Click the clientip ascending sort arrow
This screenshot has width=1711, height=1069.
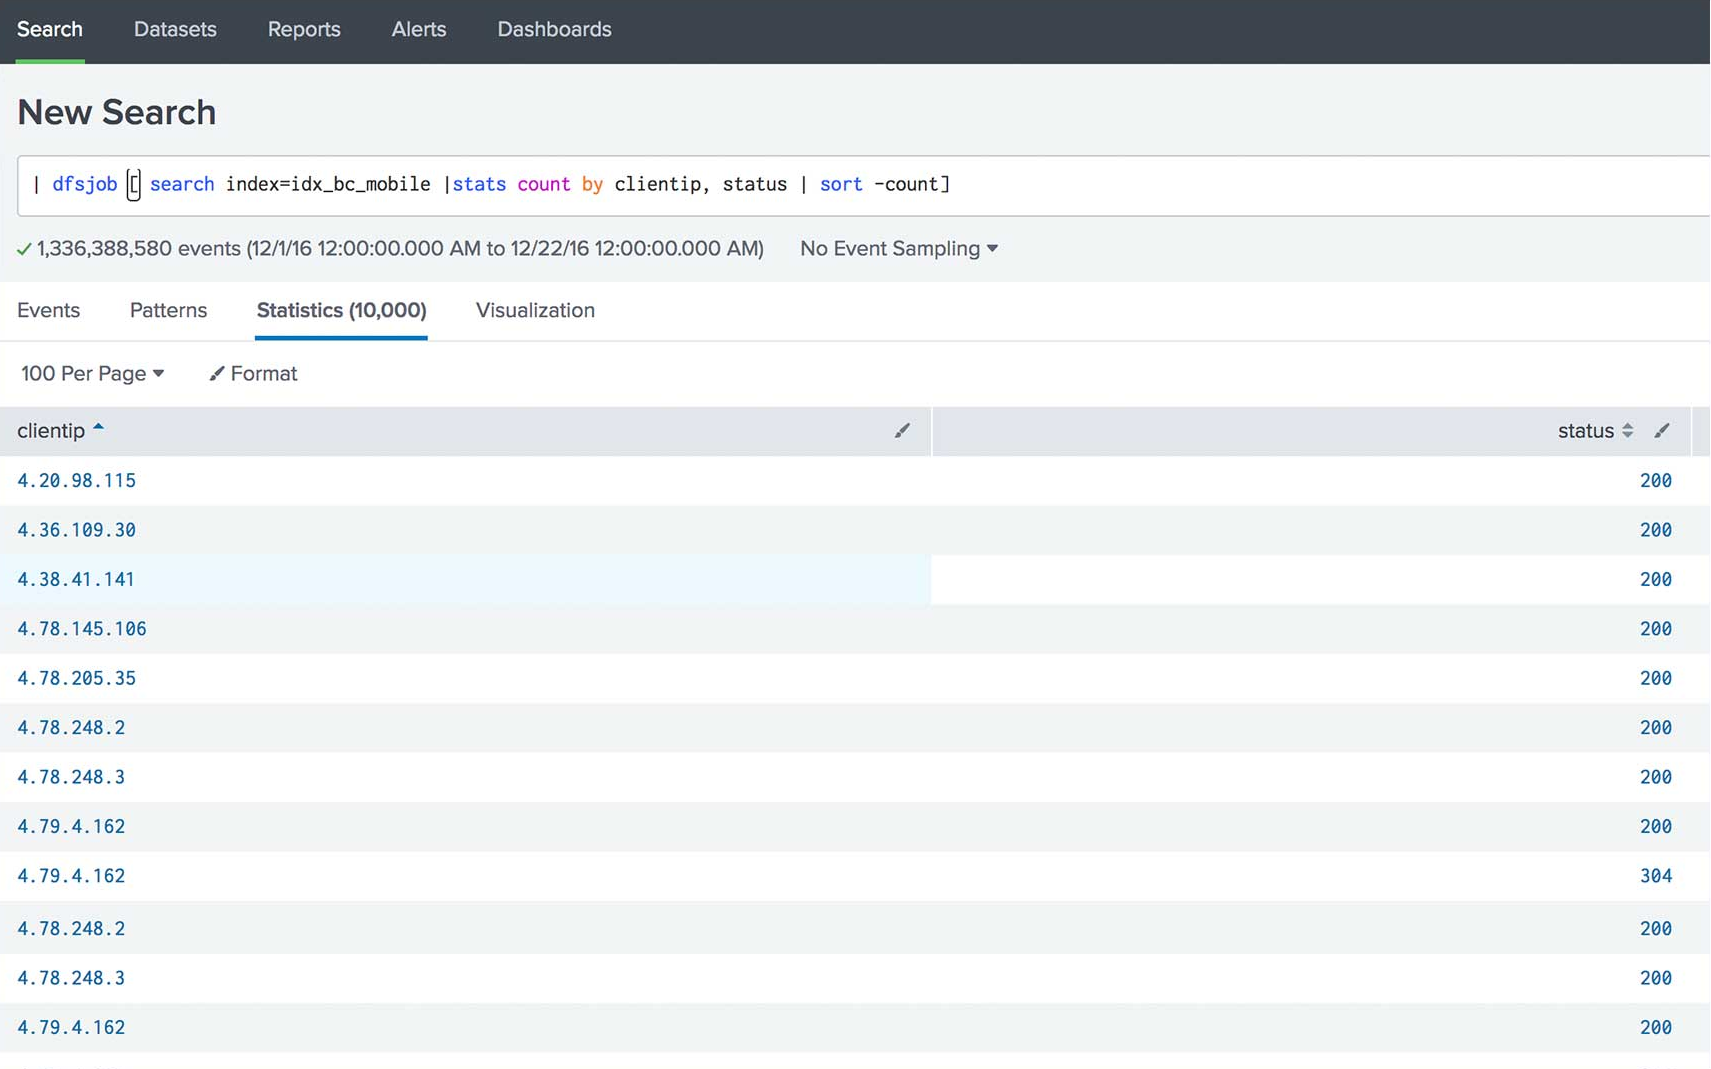[x=98, y=427]
